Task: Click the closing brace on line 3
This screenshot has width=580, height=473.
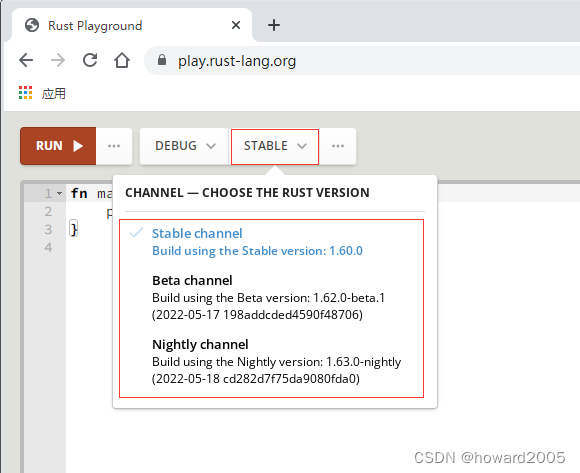Action: [74, 229]
